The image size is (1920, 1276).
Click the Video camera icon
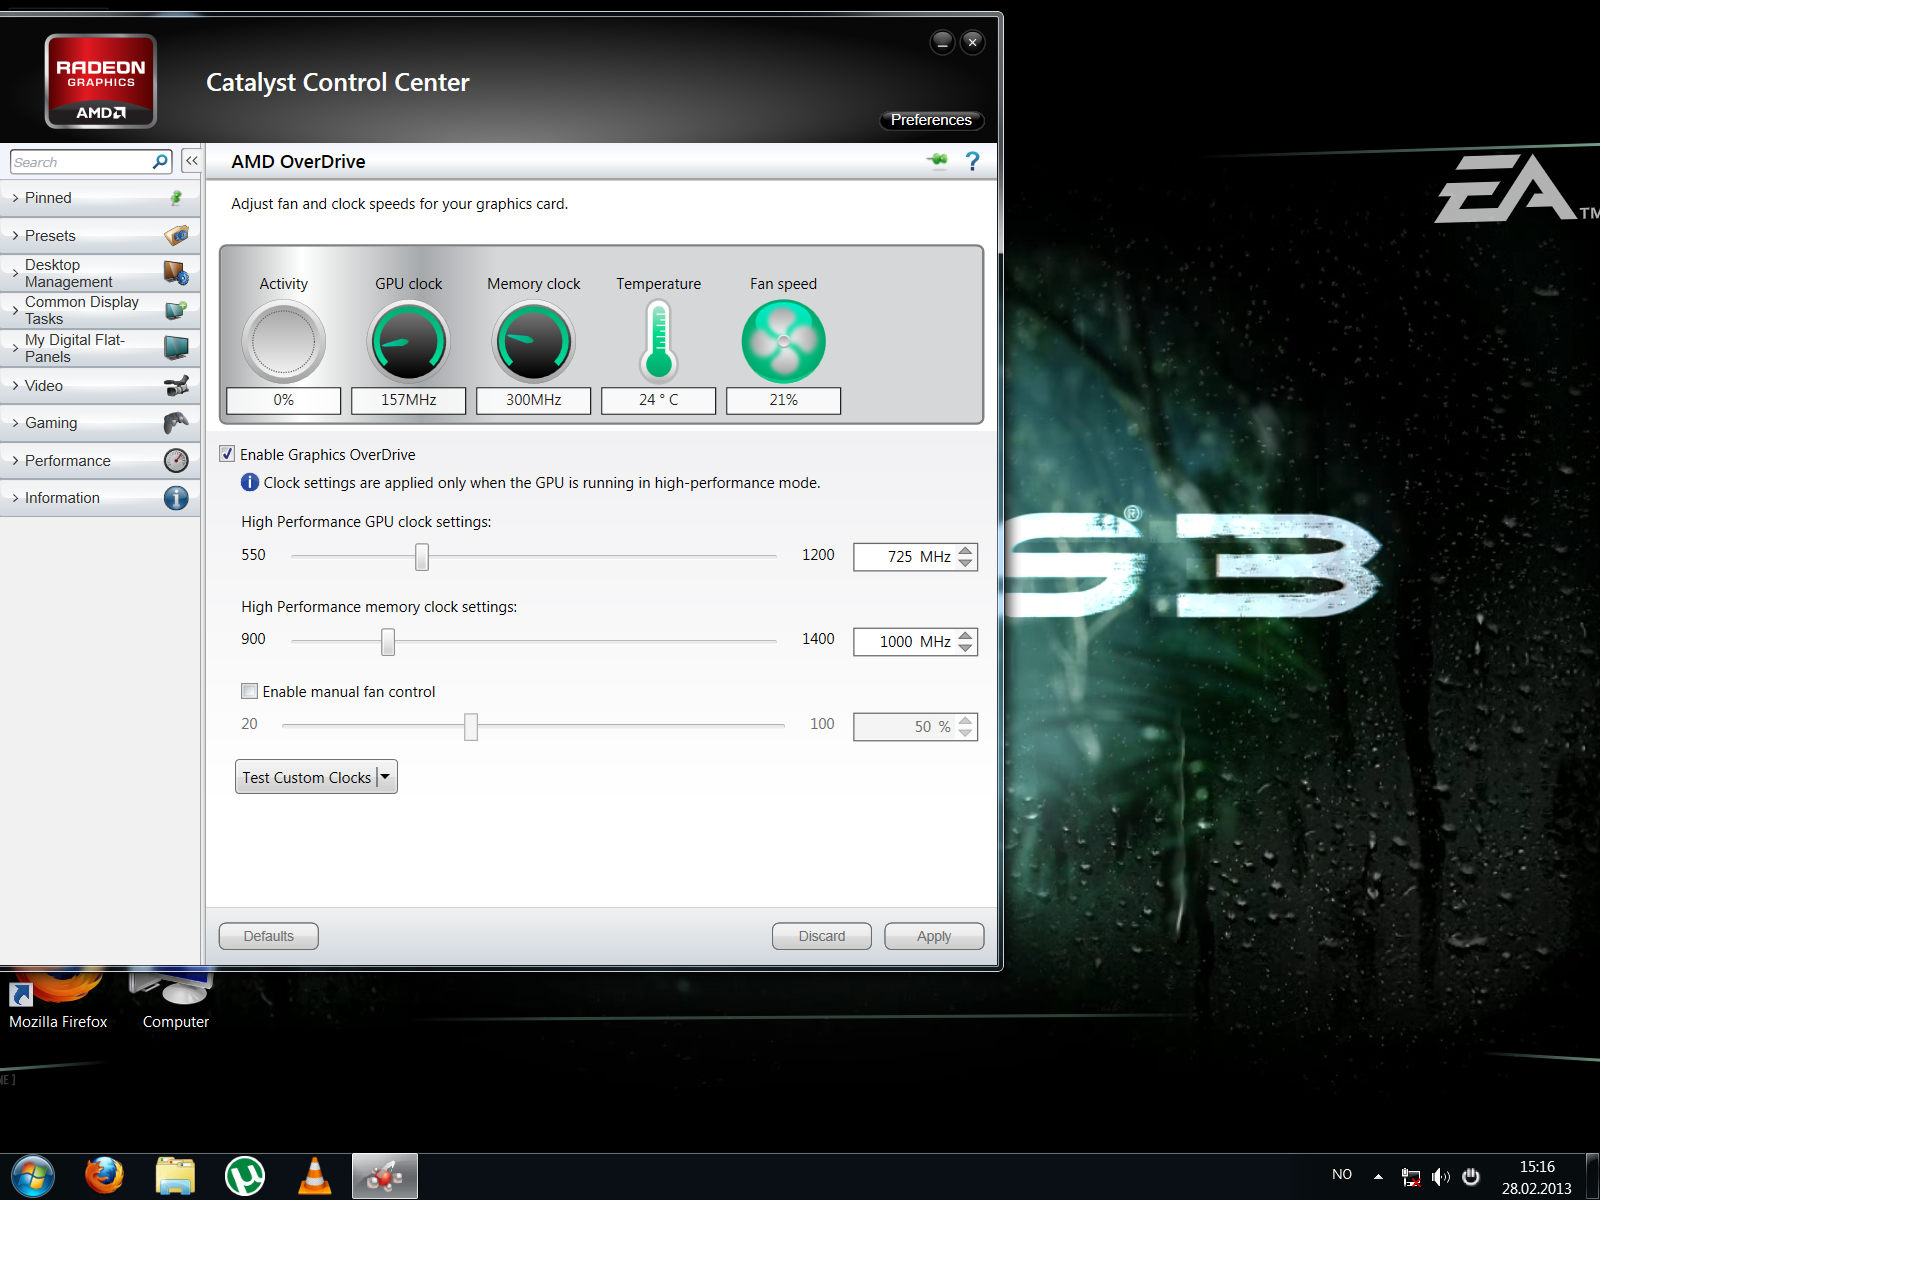click(176, 385)
